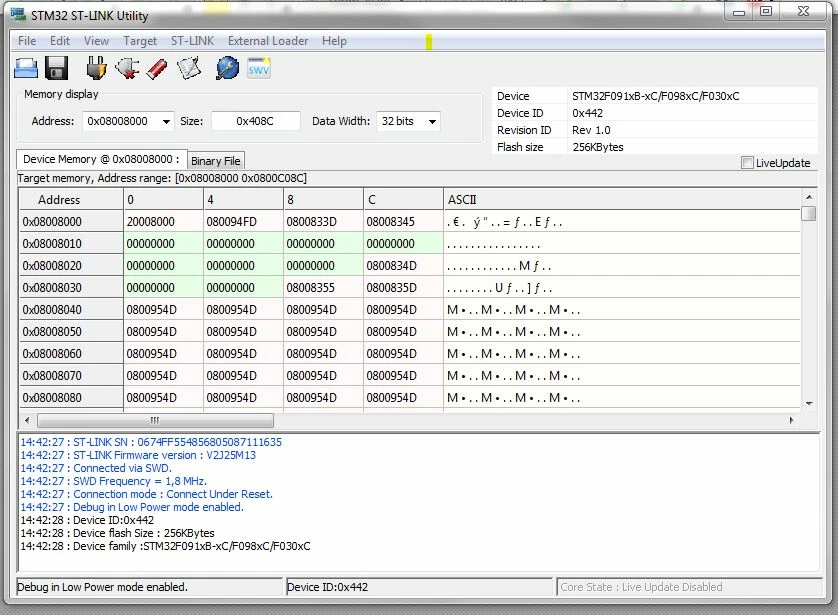Click the Open file toolbar icon

(26, 68)
